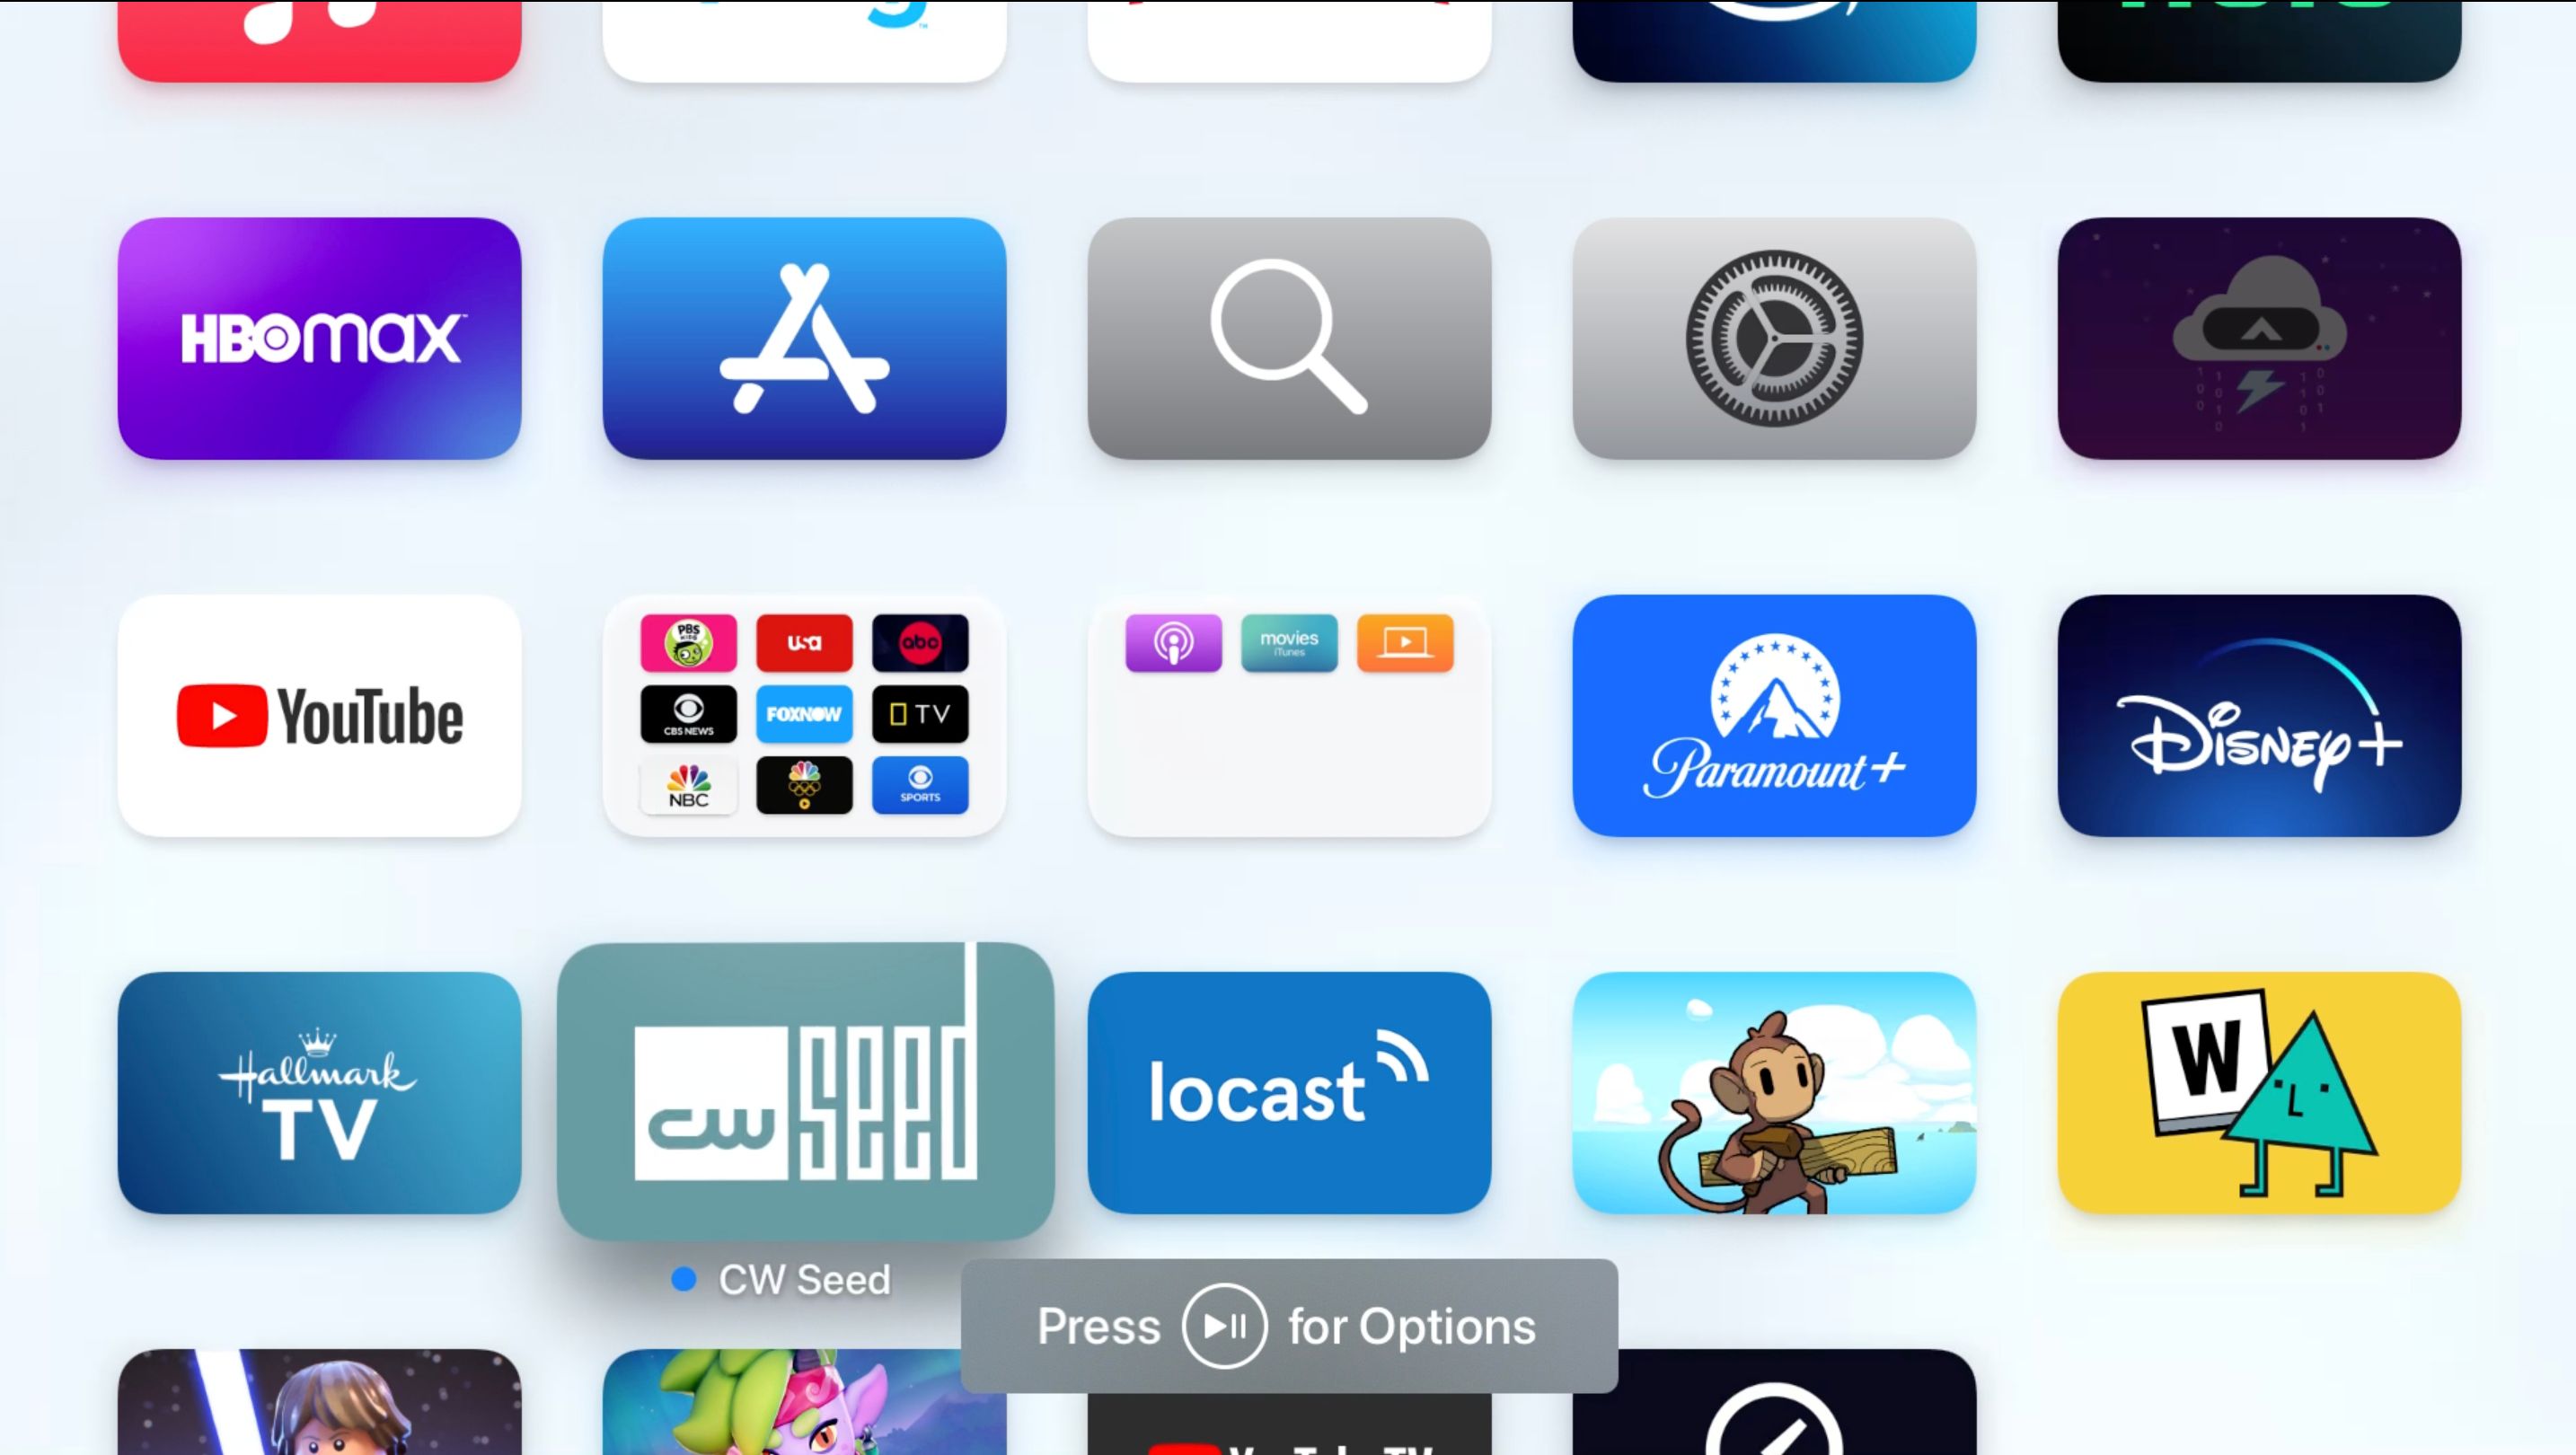This screenshot has height=1455, width=2576.
Task: Select the video player icon in media row
Action: 1405,642
